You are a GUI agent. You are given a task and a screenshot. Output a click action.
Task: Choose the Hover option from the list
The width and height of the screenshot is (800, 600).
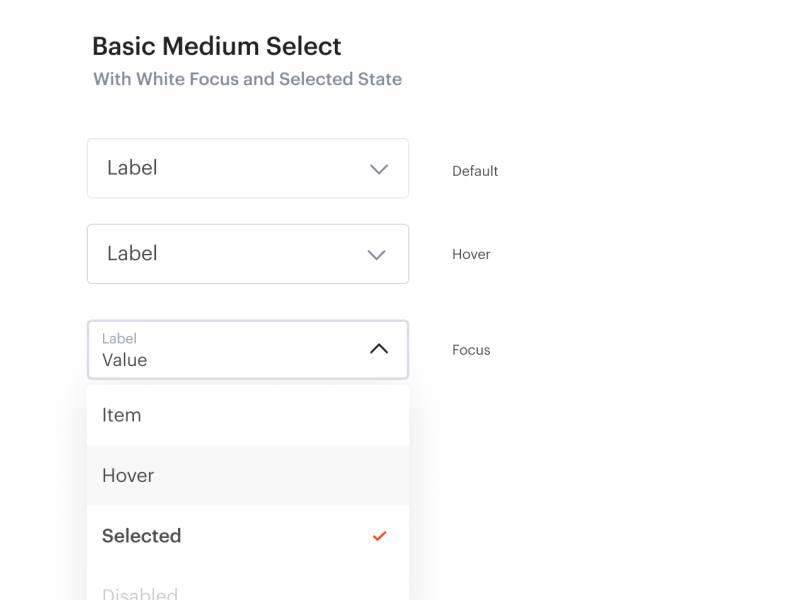pyautogui.click(x=248, y=476)
